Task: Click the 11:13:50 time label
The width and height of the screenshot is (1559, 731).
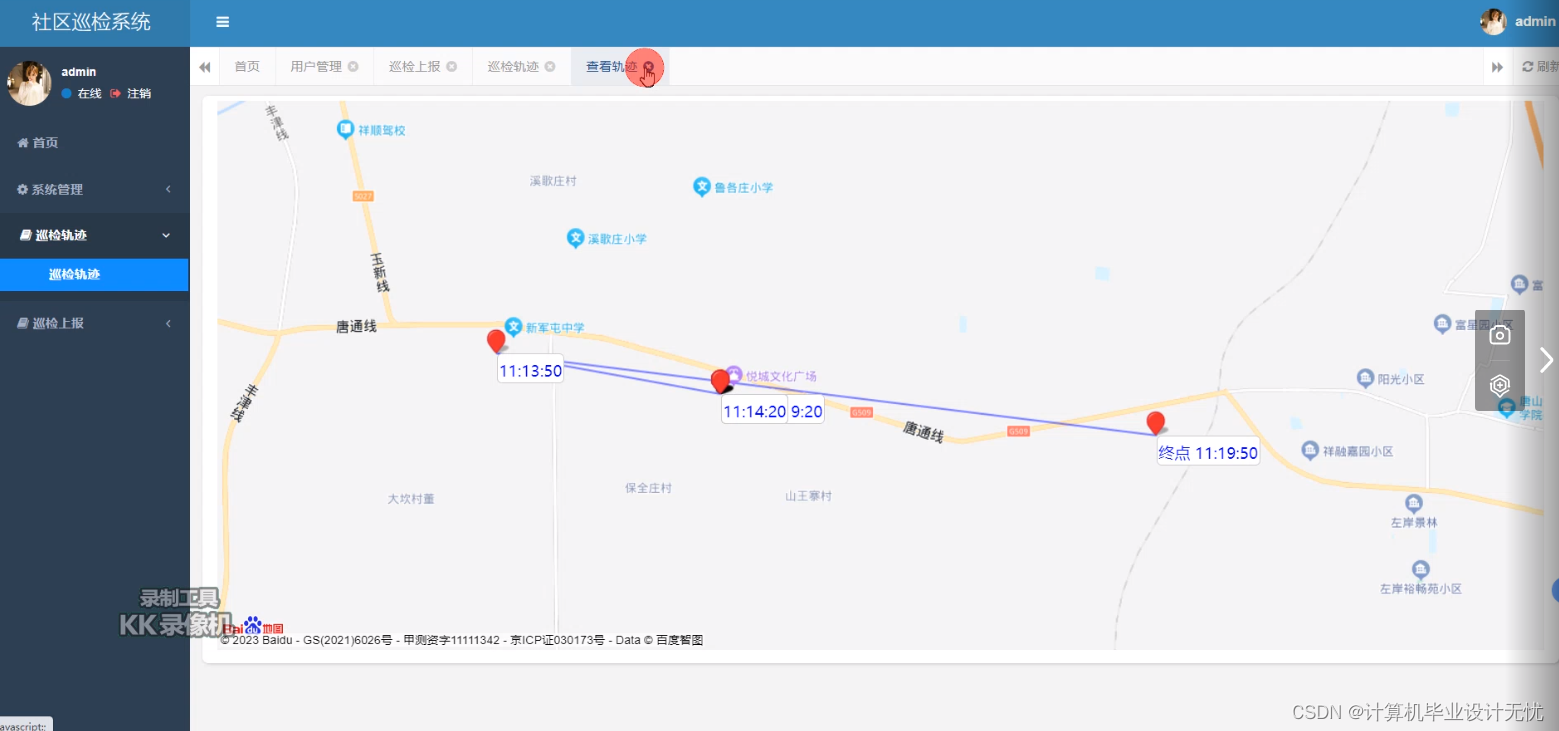Action: pos(531,371)
